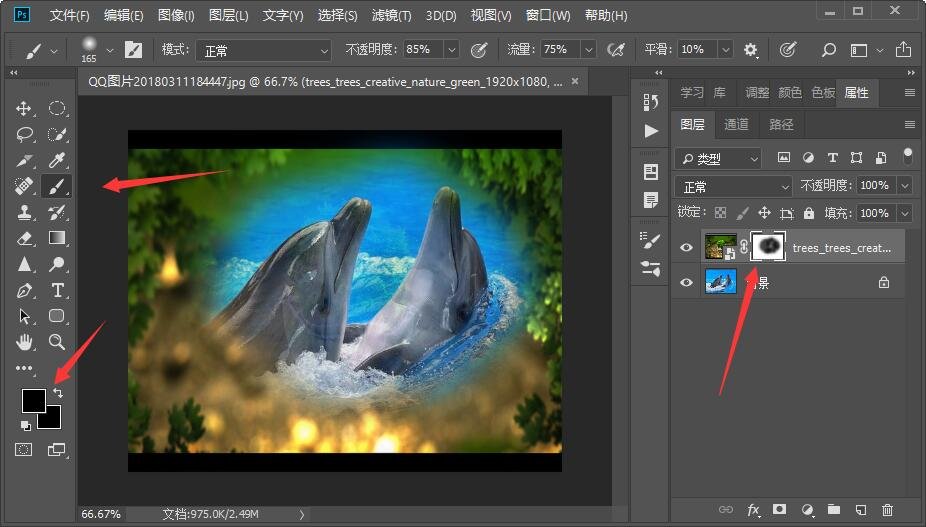Toggle lock image pixels

pos(742,213)
